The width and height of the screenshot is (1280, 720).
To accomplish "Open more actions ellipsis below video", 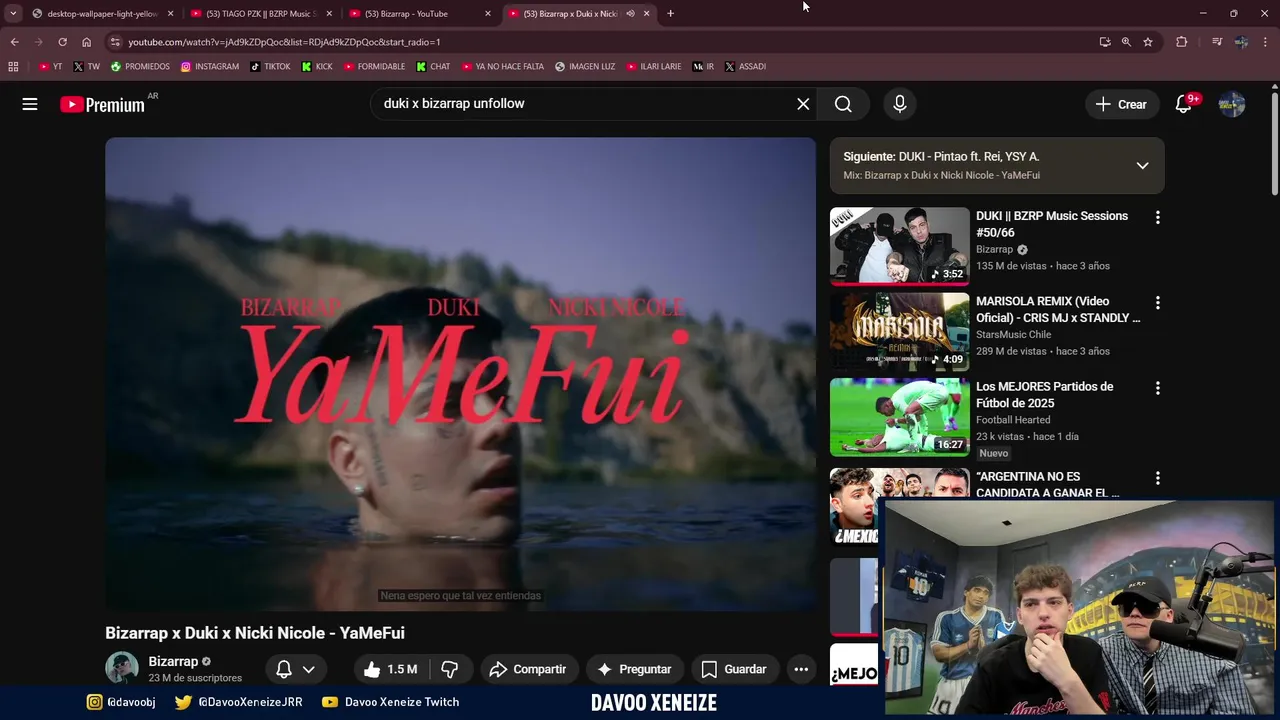I will coord(801,669).
